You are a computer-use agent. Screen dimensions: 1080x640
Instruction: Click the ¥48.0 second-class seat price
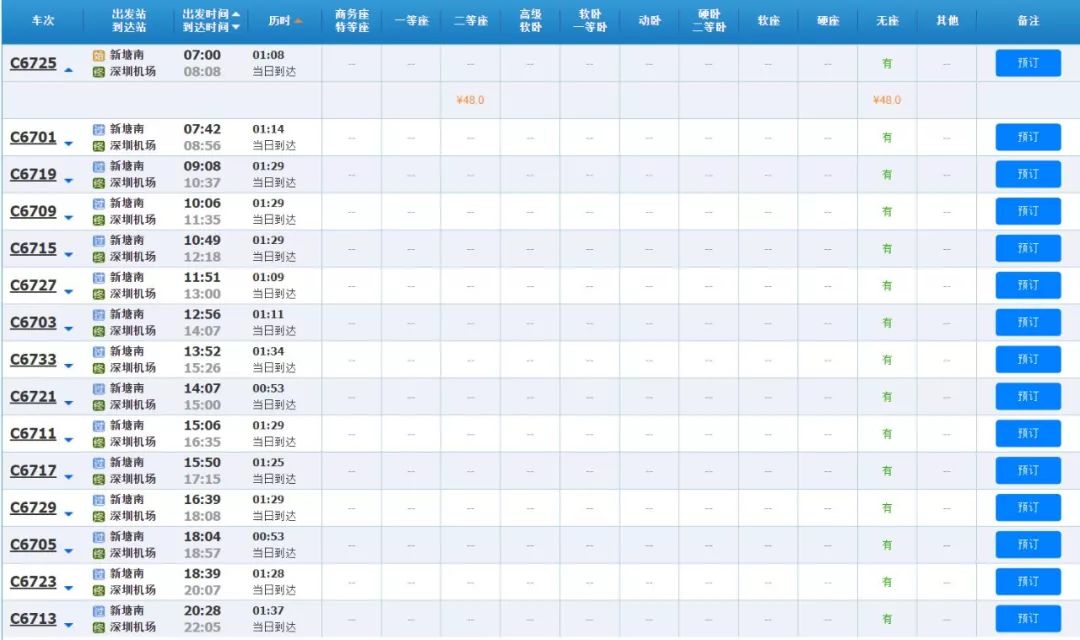[x=470, y=99]
